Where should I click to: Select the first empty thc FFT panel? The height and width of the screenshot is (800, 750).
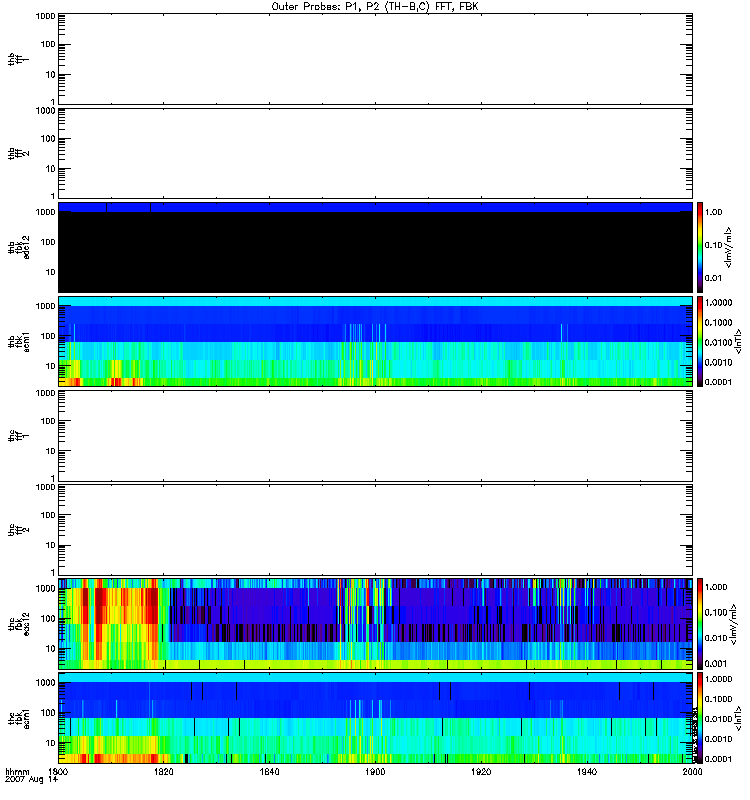374,435
